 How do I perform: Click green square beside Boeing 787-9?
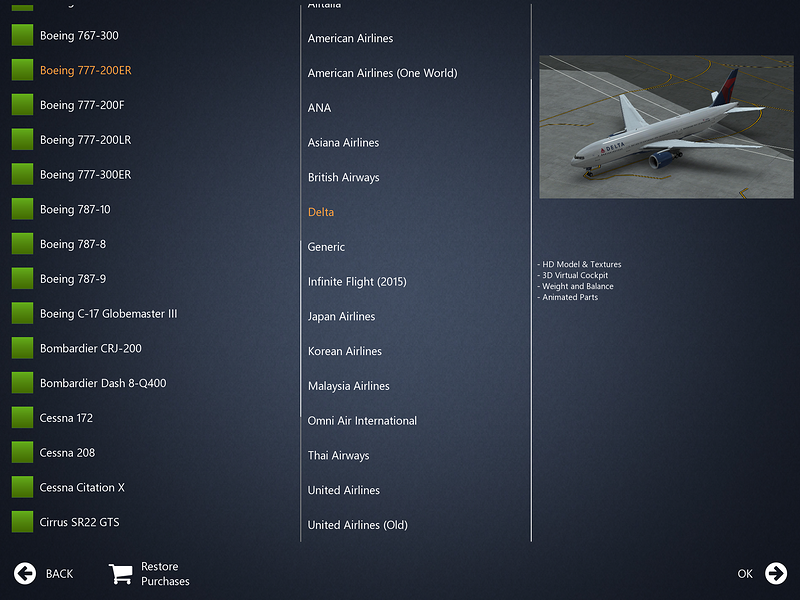tap(22, 279)
